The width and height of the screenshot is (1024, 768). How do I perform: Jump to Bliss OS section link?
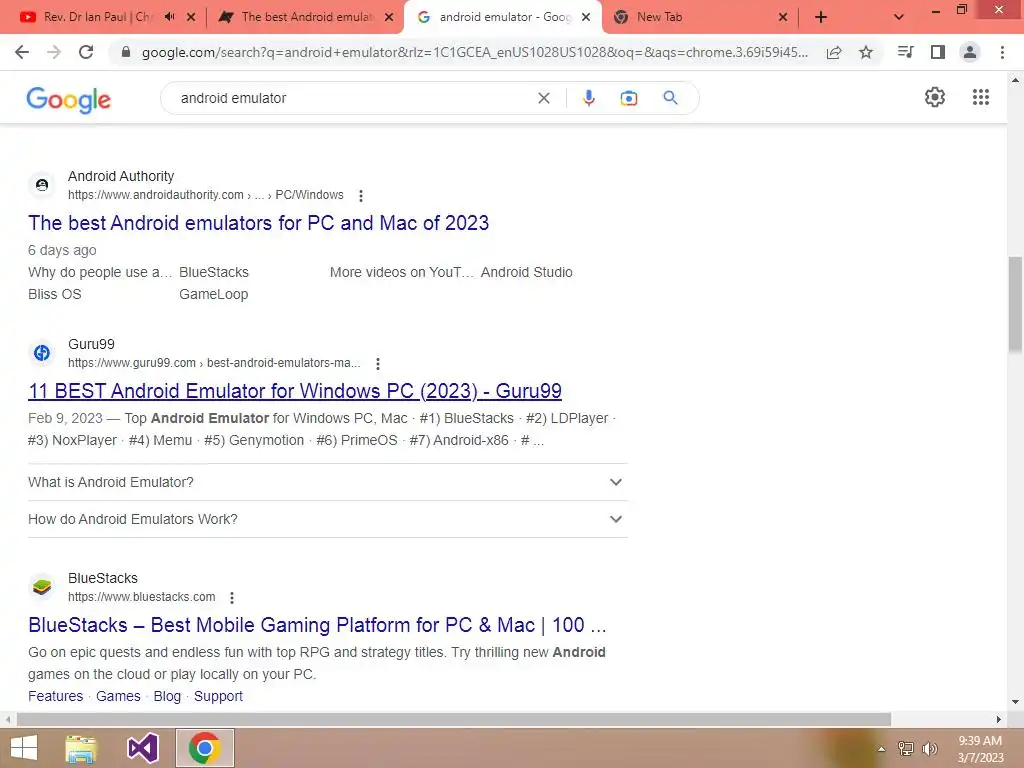[55, 295]
